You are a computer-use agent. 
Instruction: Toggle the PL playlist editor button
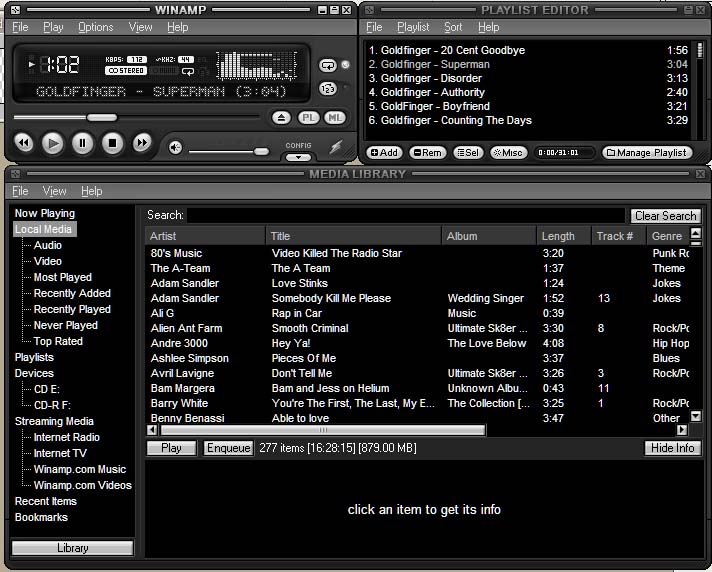pyautogui.click(x=308, y=118)
